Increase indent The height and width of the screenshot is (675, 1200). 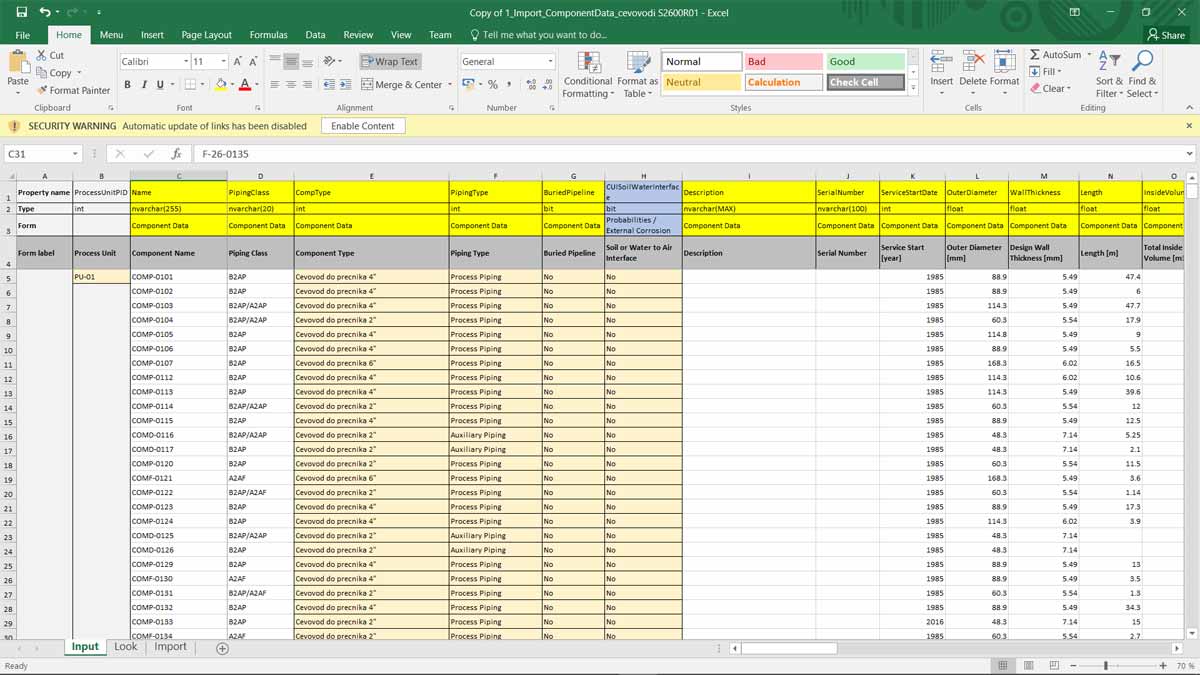[x=344, y=85]
